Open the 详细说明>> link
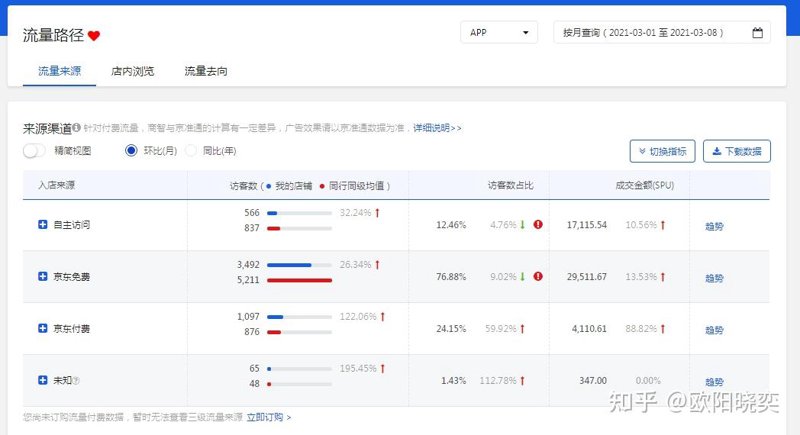800x435 pixels. pos(437,128)
